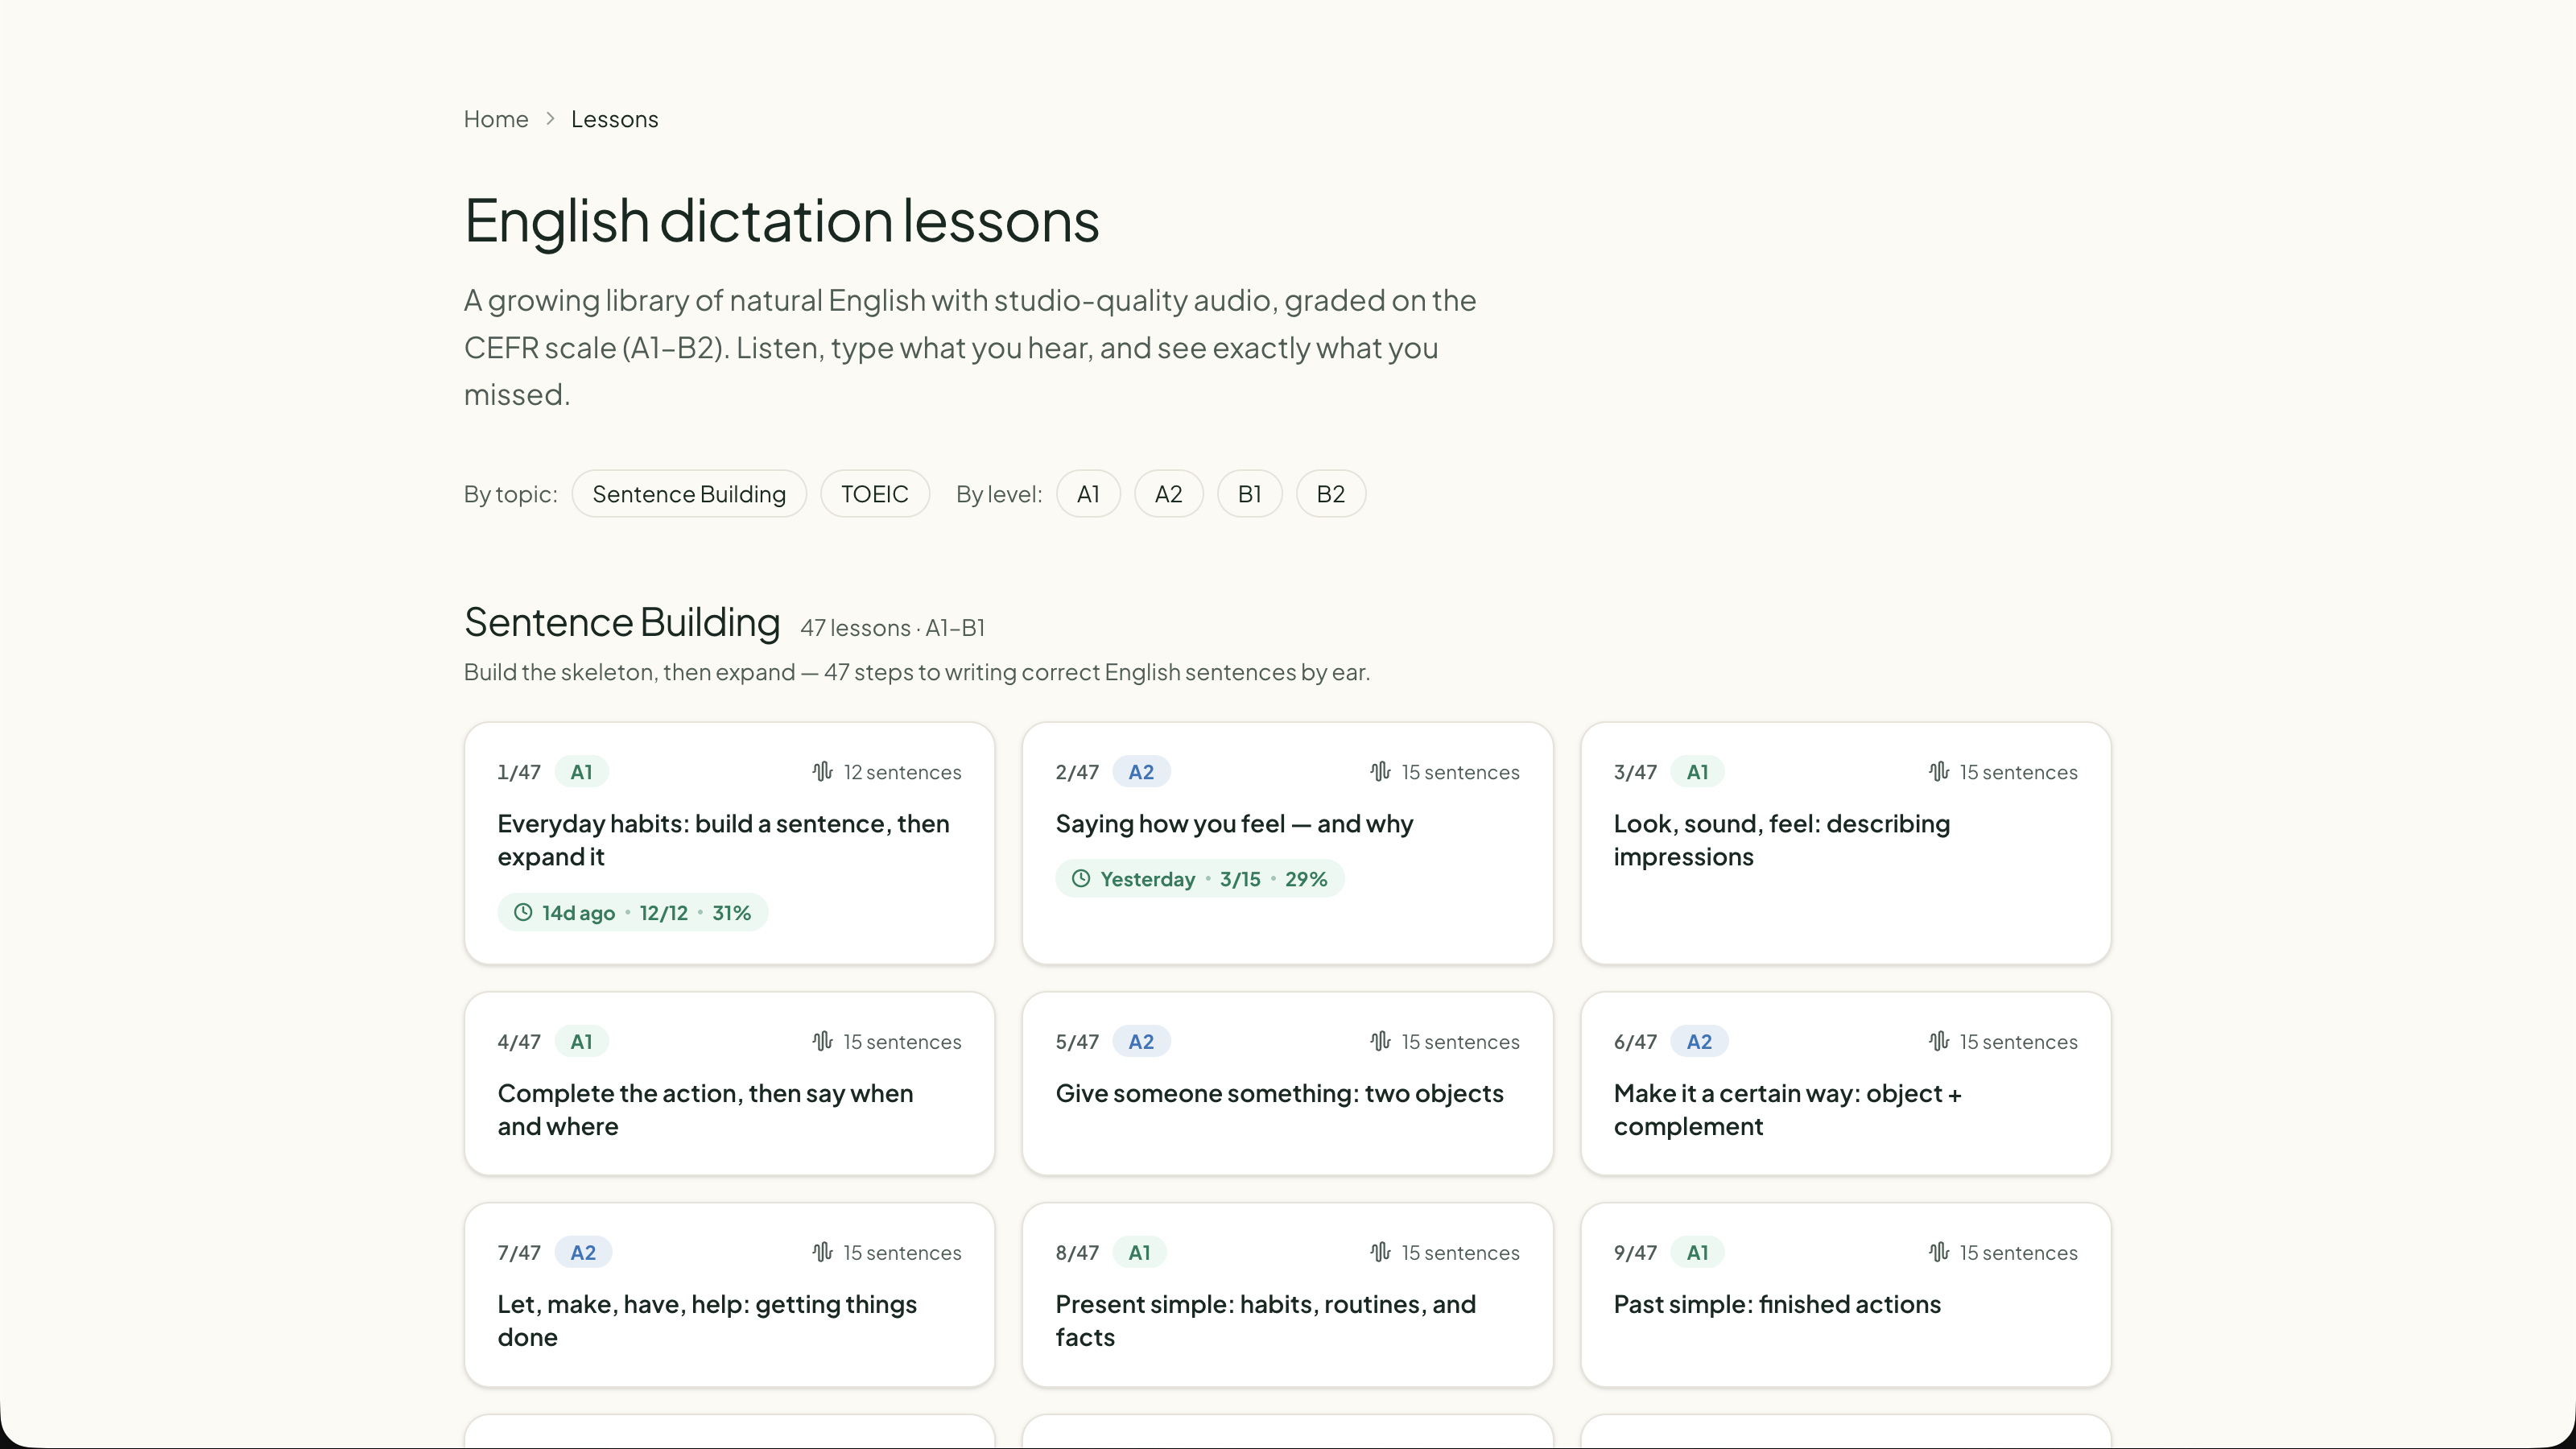2576x1449 pixels.
Task: Click the '47 lessons · A1–B1' label
Action: 892,628
